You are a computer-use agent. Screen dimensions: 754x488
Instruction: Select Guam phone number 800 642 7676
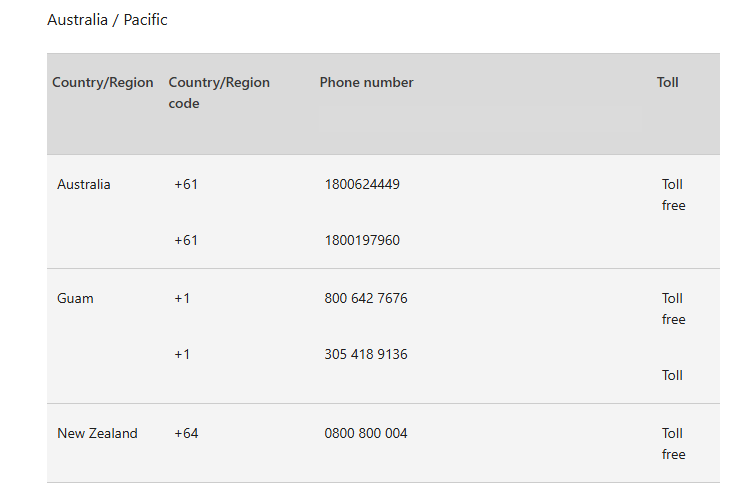pyautogui.click(x=366, y=299)
